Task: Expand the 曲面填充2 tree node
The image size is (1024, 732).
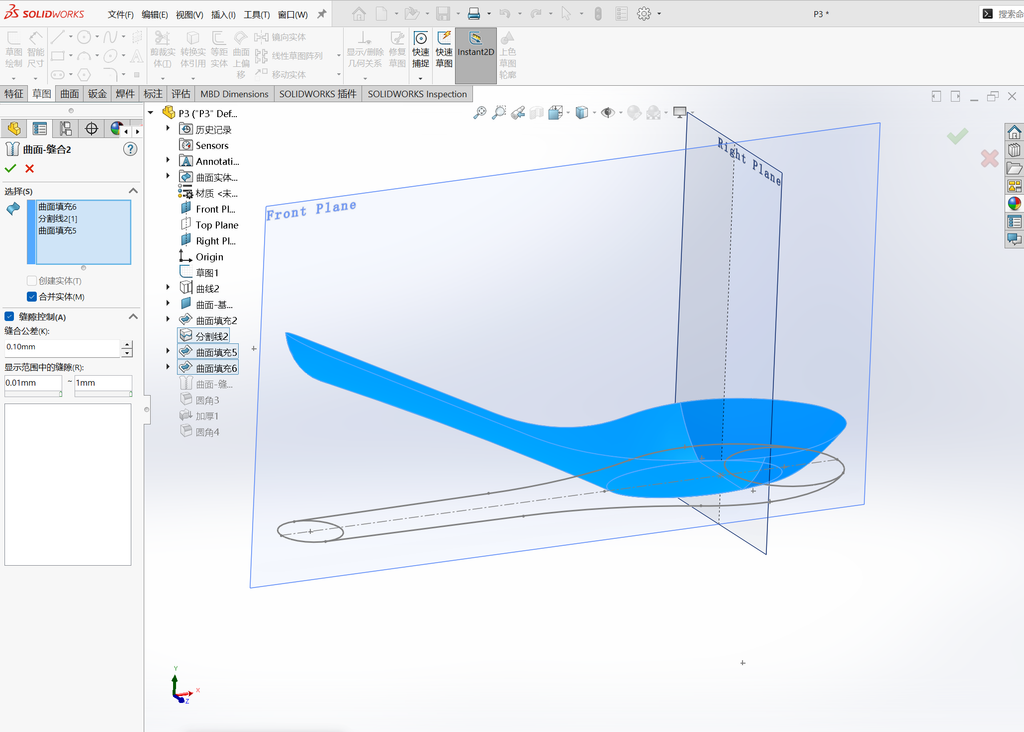Action: pyautogui.click(x=168, y=319)
